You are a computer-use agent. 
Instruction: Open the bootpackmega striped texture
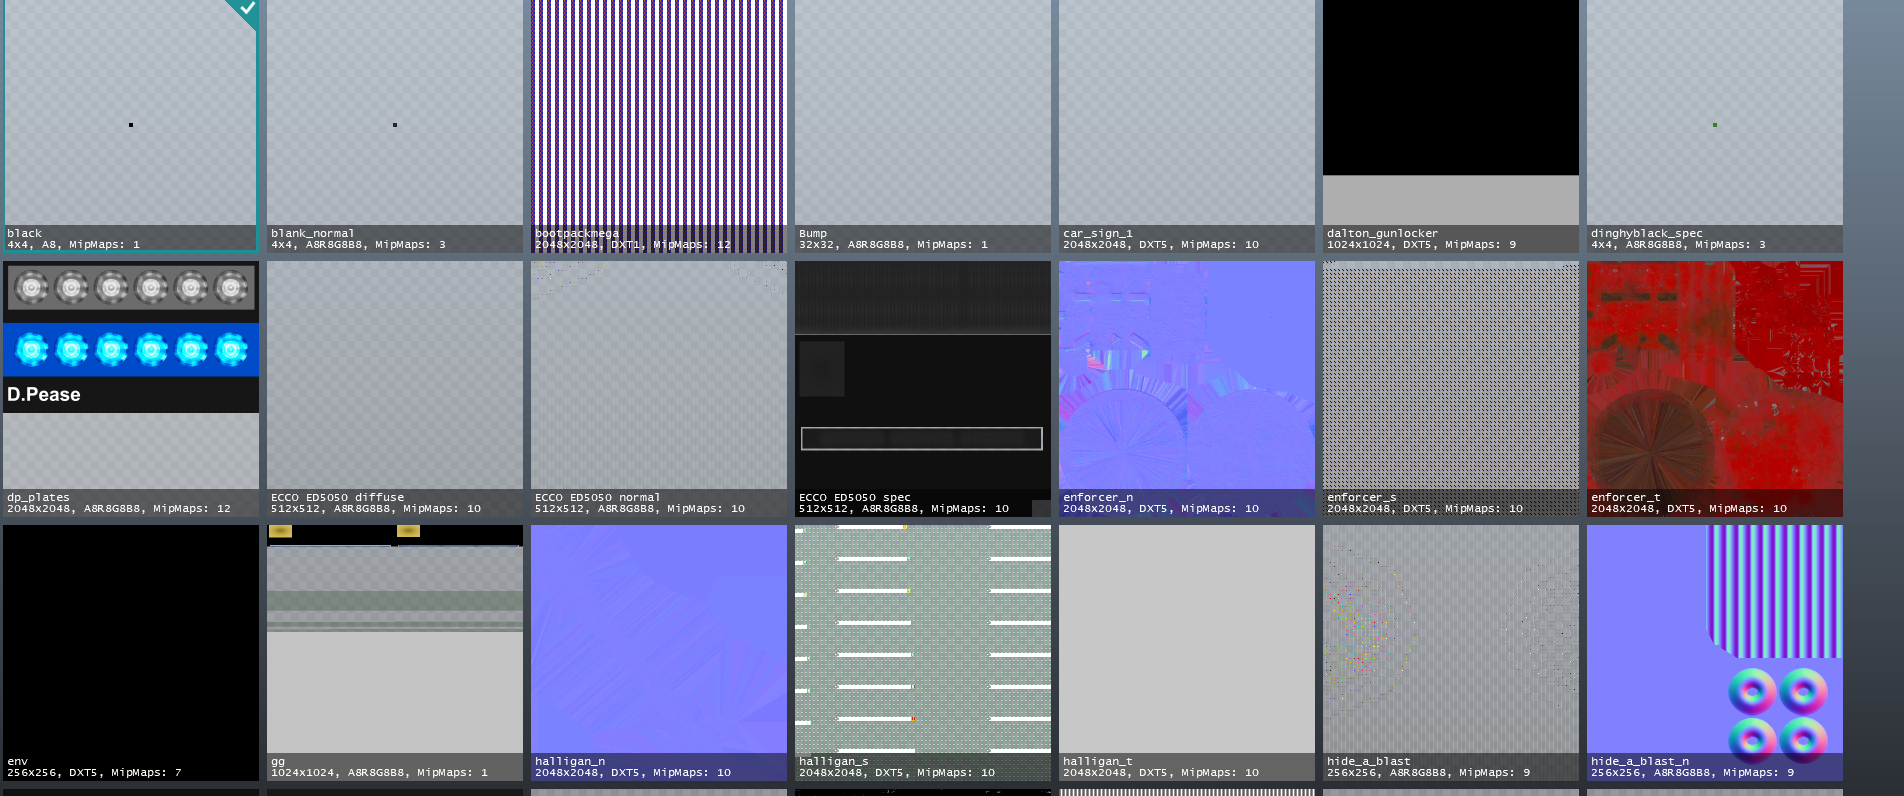[x=658, y=125]
